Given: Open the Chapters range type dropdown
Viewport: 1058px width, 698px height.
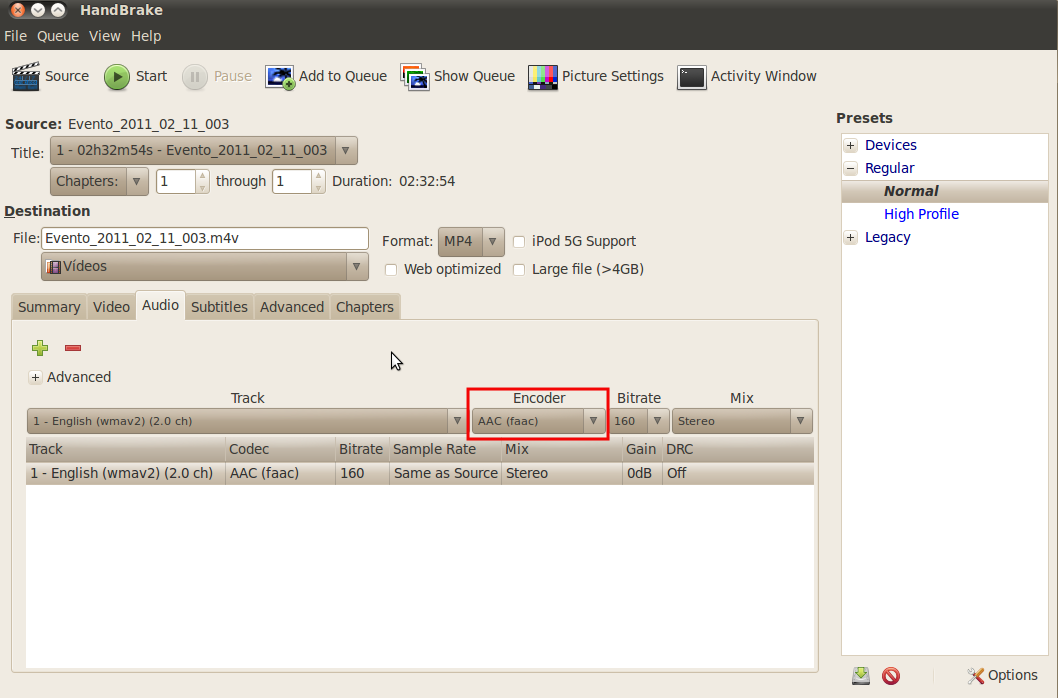Looking at the screenshot, I should pos(99,182).
